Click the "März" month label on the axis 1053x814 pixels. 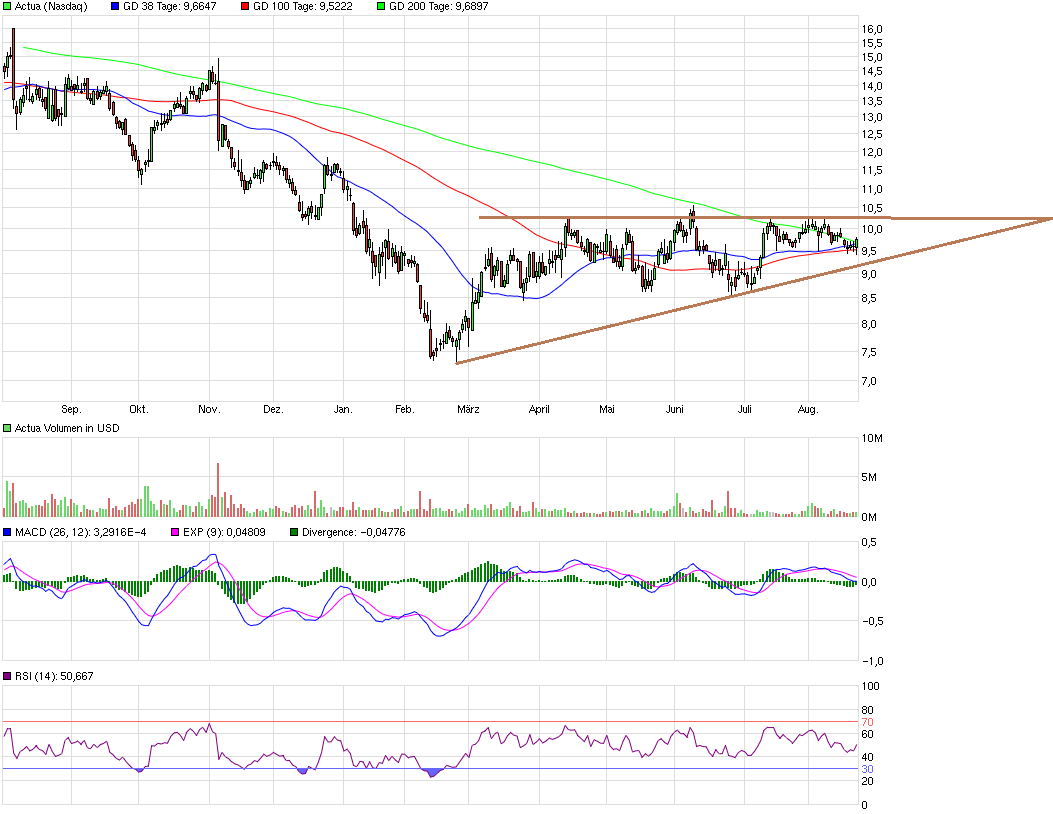coord(467,409)
